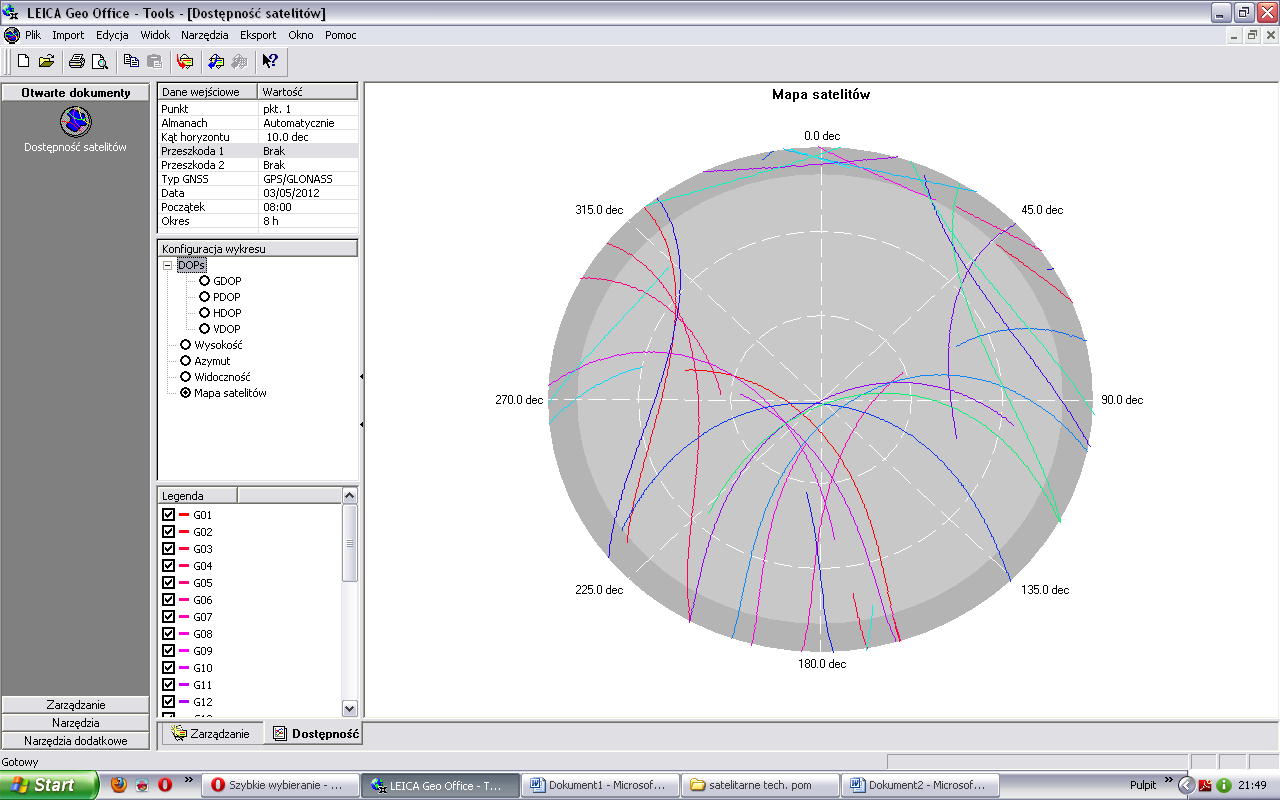Click the blue-arrow exchange icon in toolbar
This screenshot has width=1280, height=800.
(x=216, y=61)
